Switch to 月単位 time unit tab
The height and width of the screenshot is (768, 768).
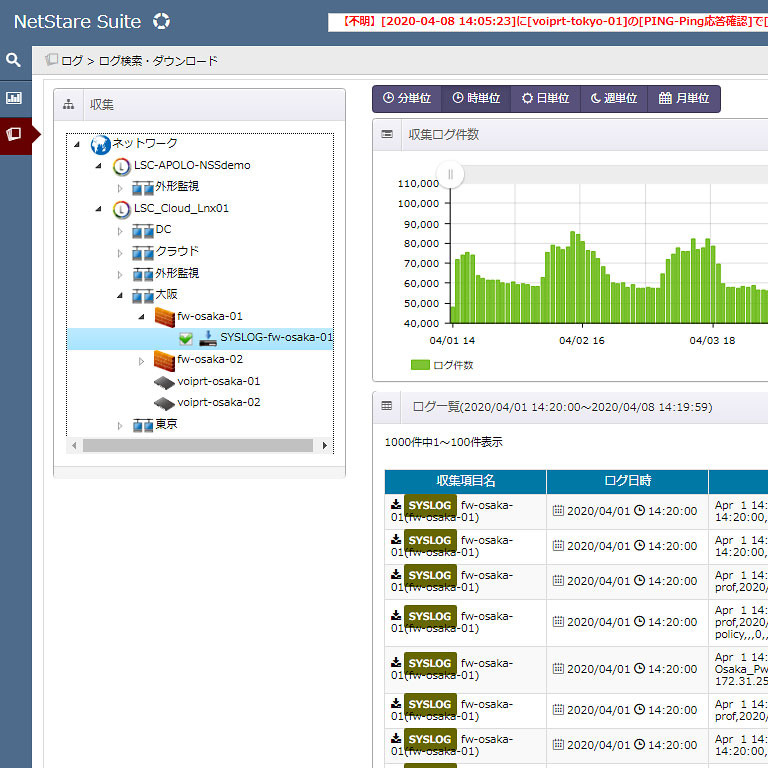click(x=684, y=98)
